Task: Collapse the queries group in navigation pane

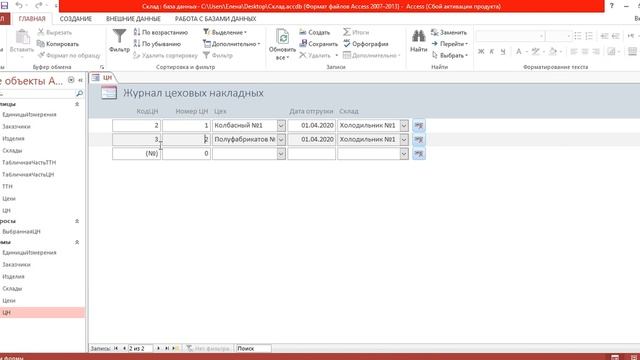Action: (x=77, y=221)
